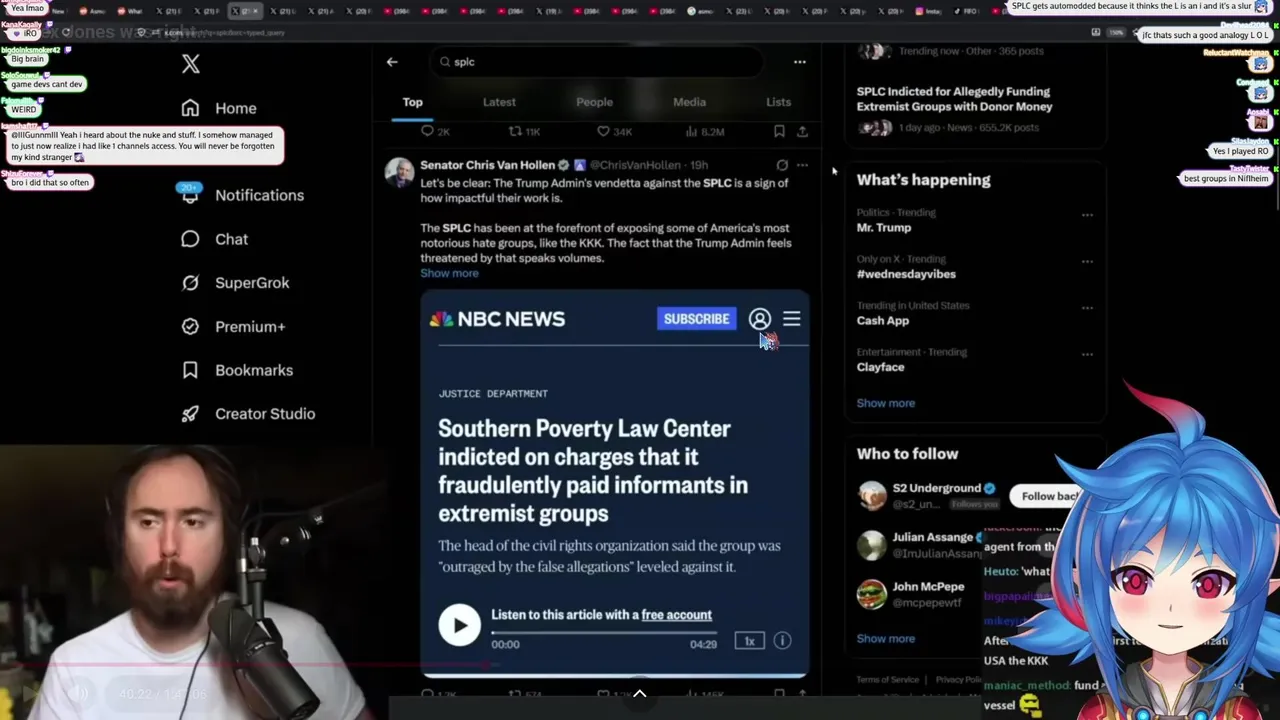
Task: Reply to the post with 2K replies
Action: click(435, 131)
